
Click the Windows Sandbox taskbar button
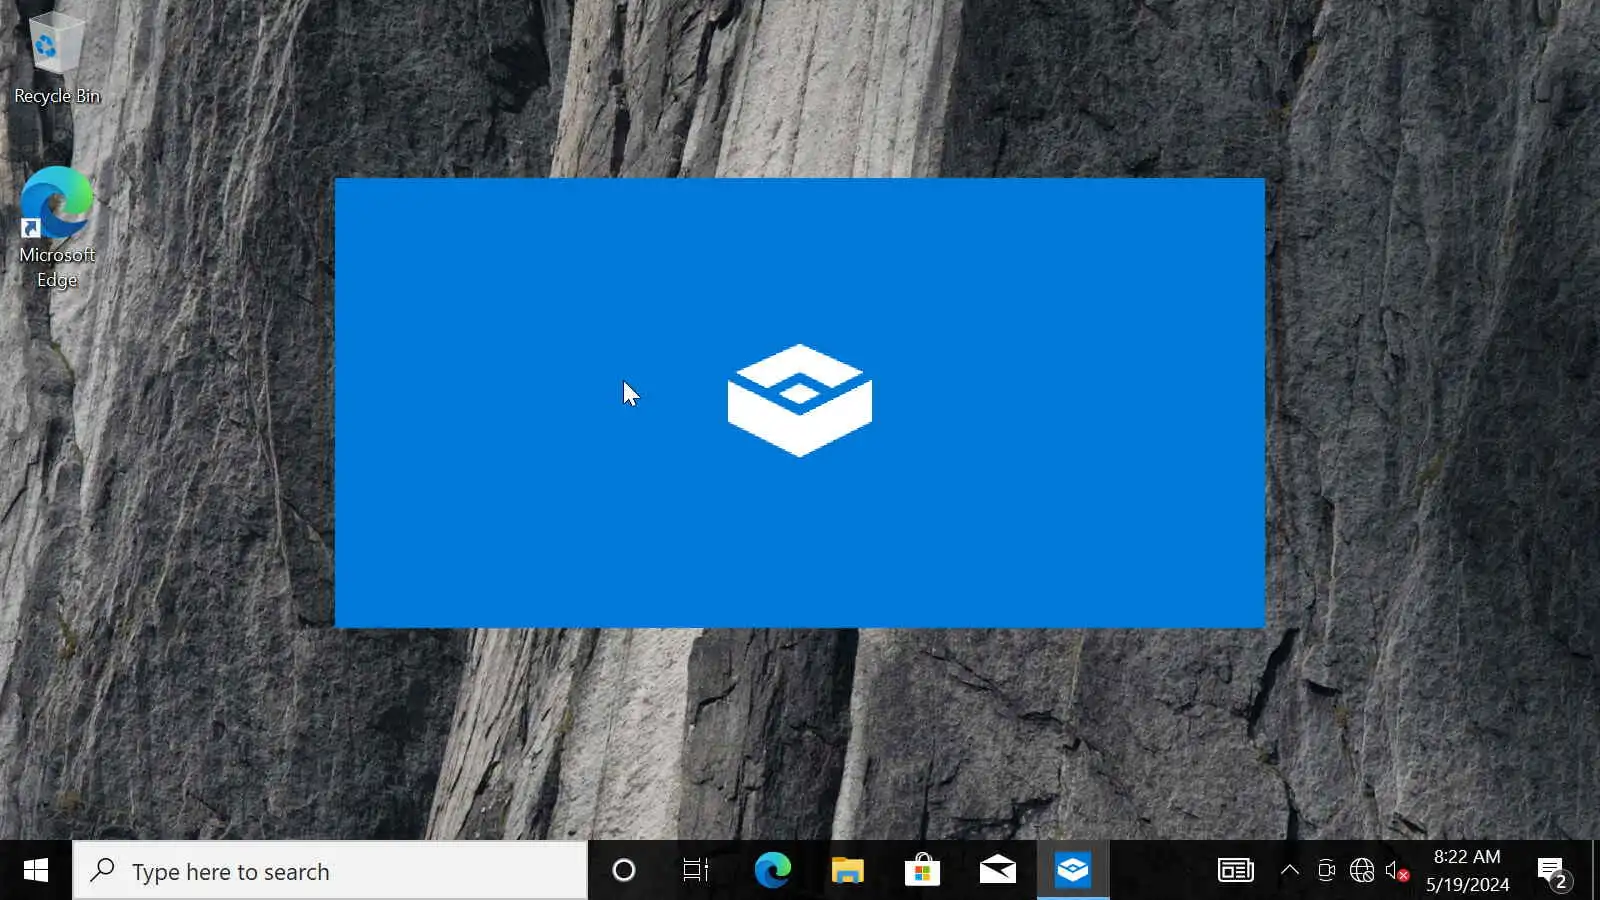click(x=1073, y=871)
